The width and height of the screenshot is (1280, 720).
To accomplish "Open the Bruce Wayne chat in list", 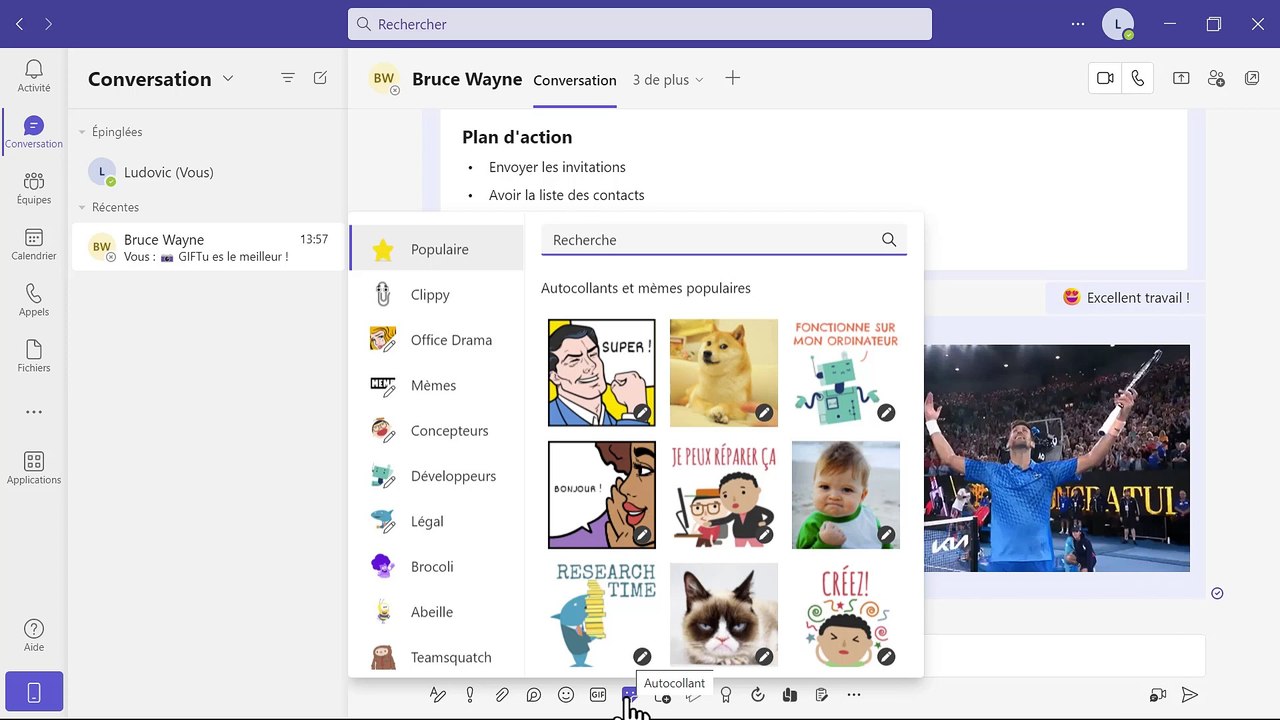I will click(208, 247).
